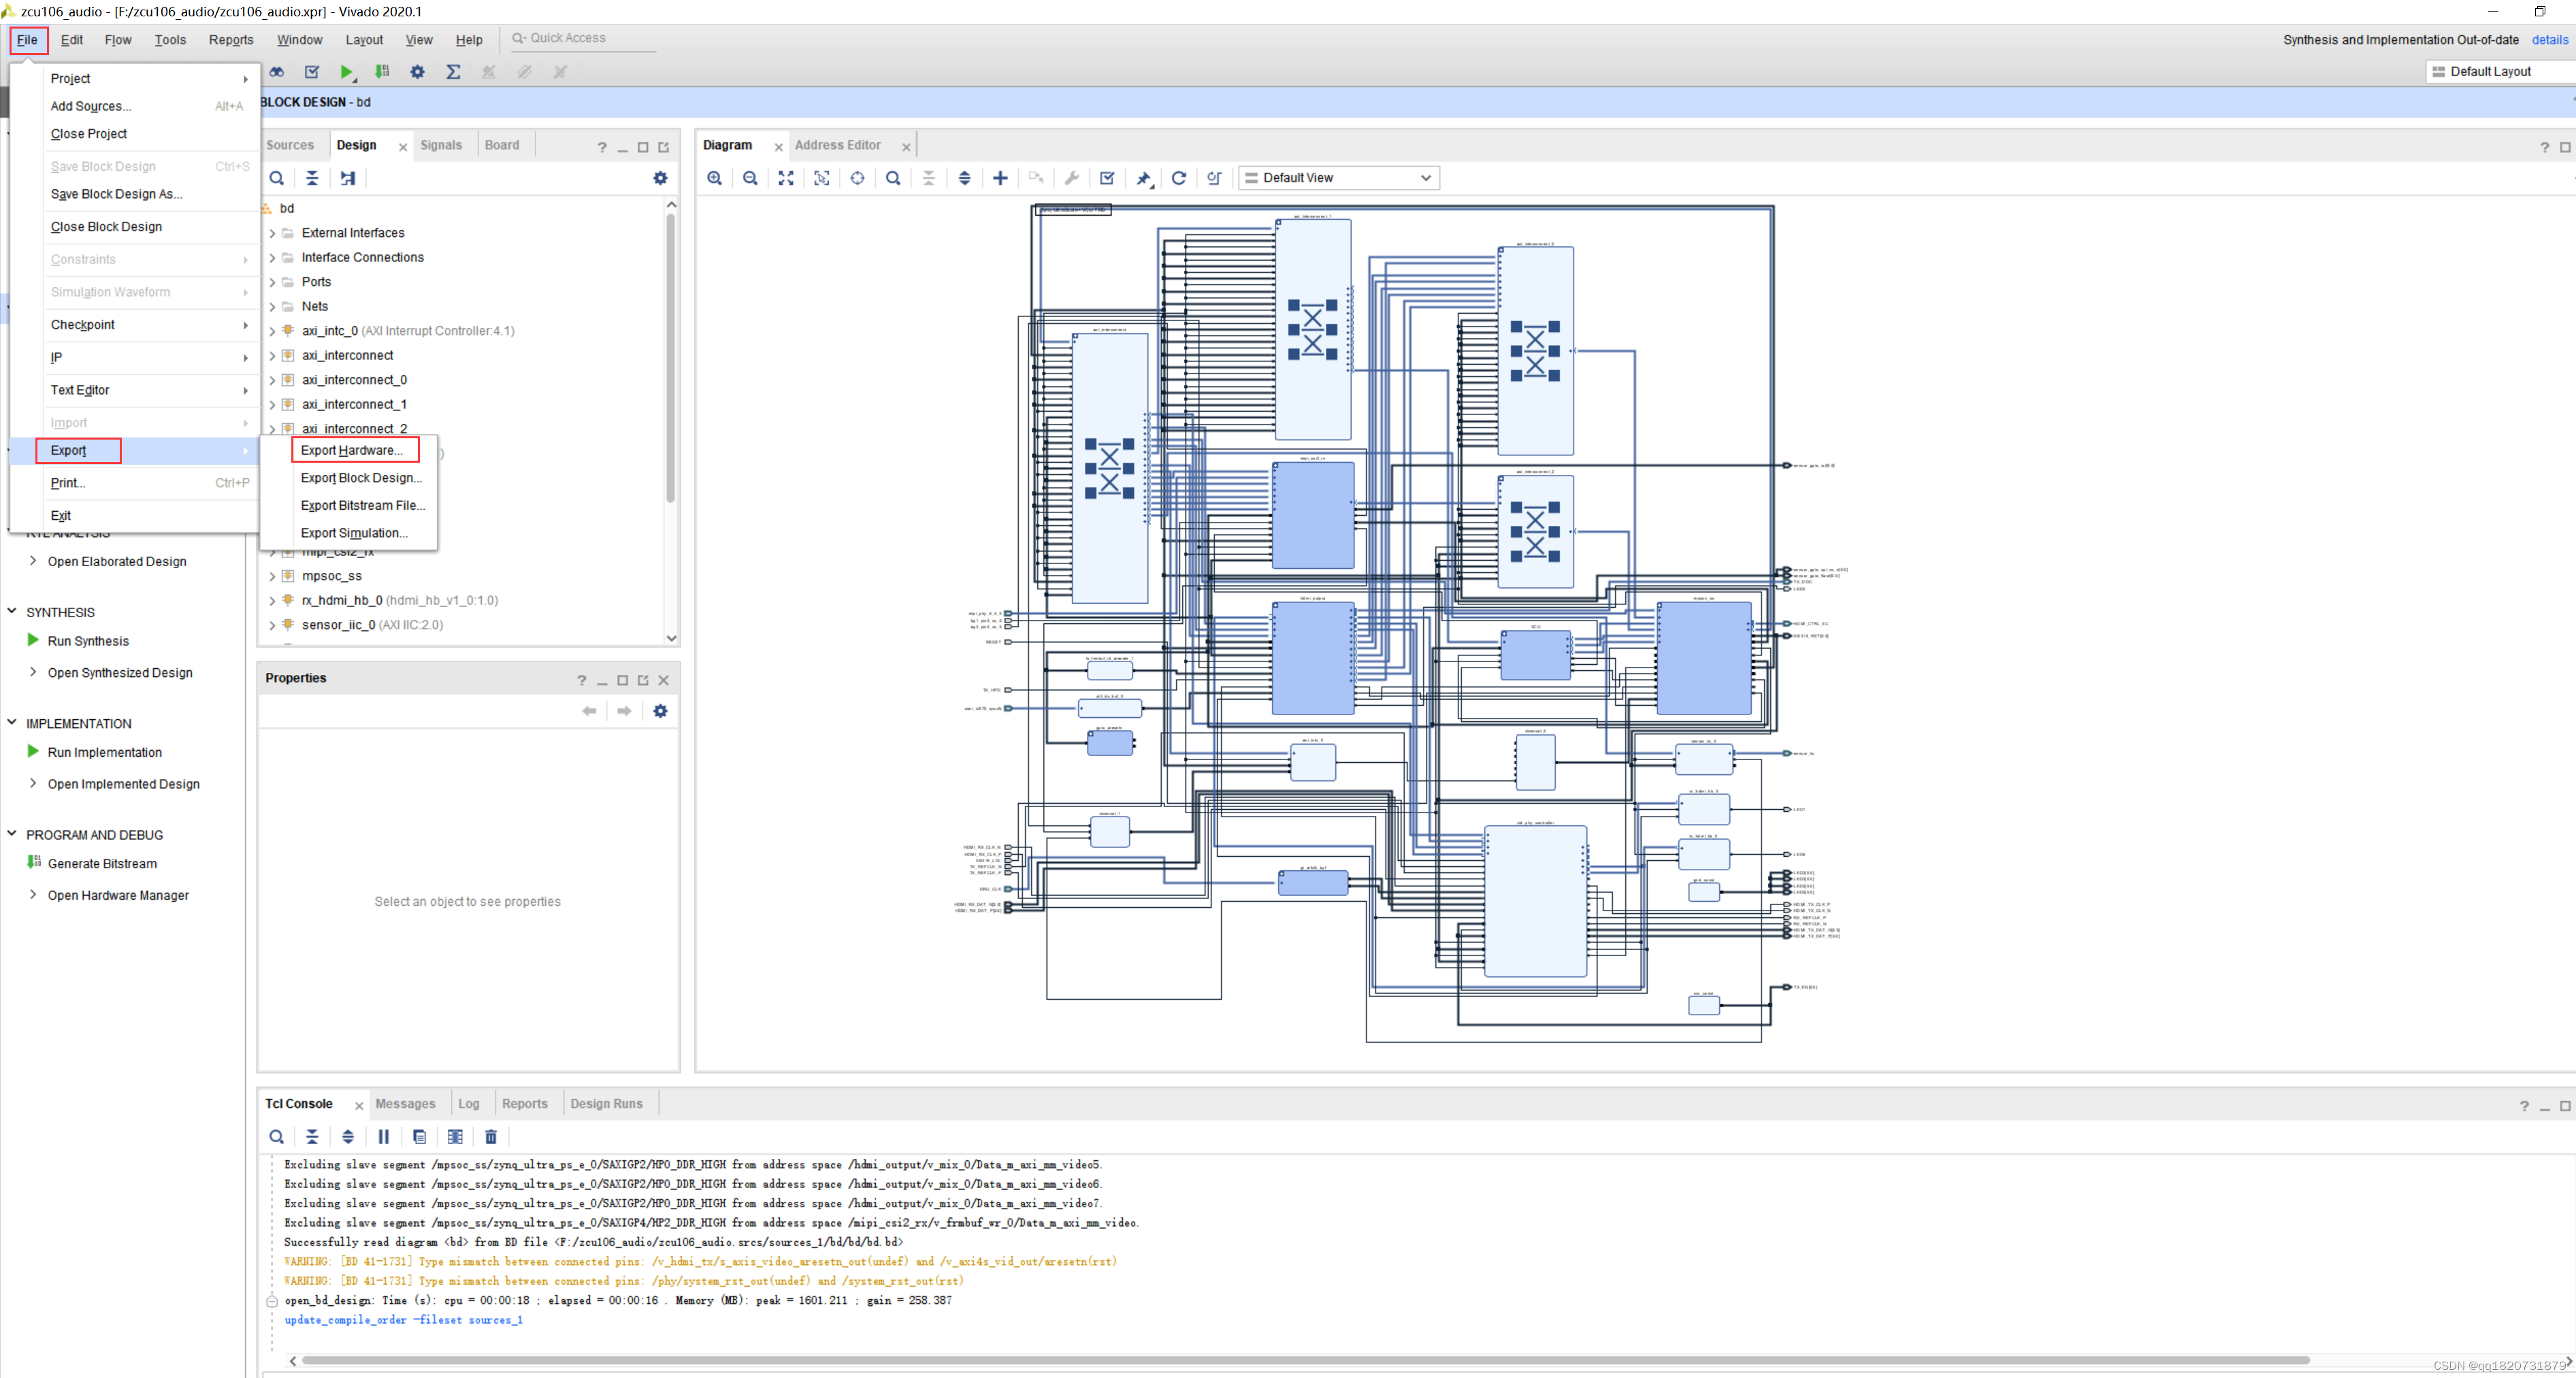Click the pause icon in Tcl Console

384,1137
